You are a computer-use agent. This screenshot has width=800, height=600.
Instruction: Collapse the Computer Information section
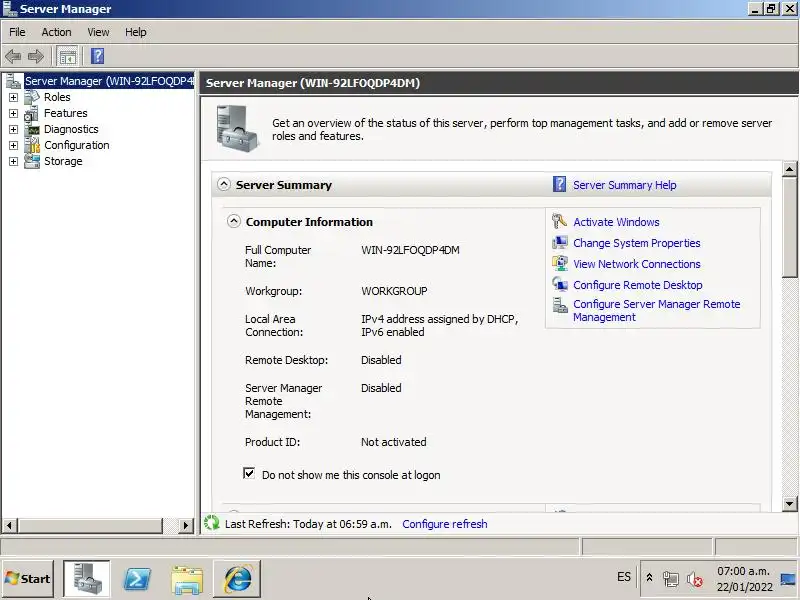pos(234,221)
